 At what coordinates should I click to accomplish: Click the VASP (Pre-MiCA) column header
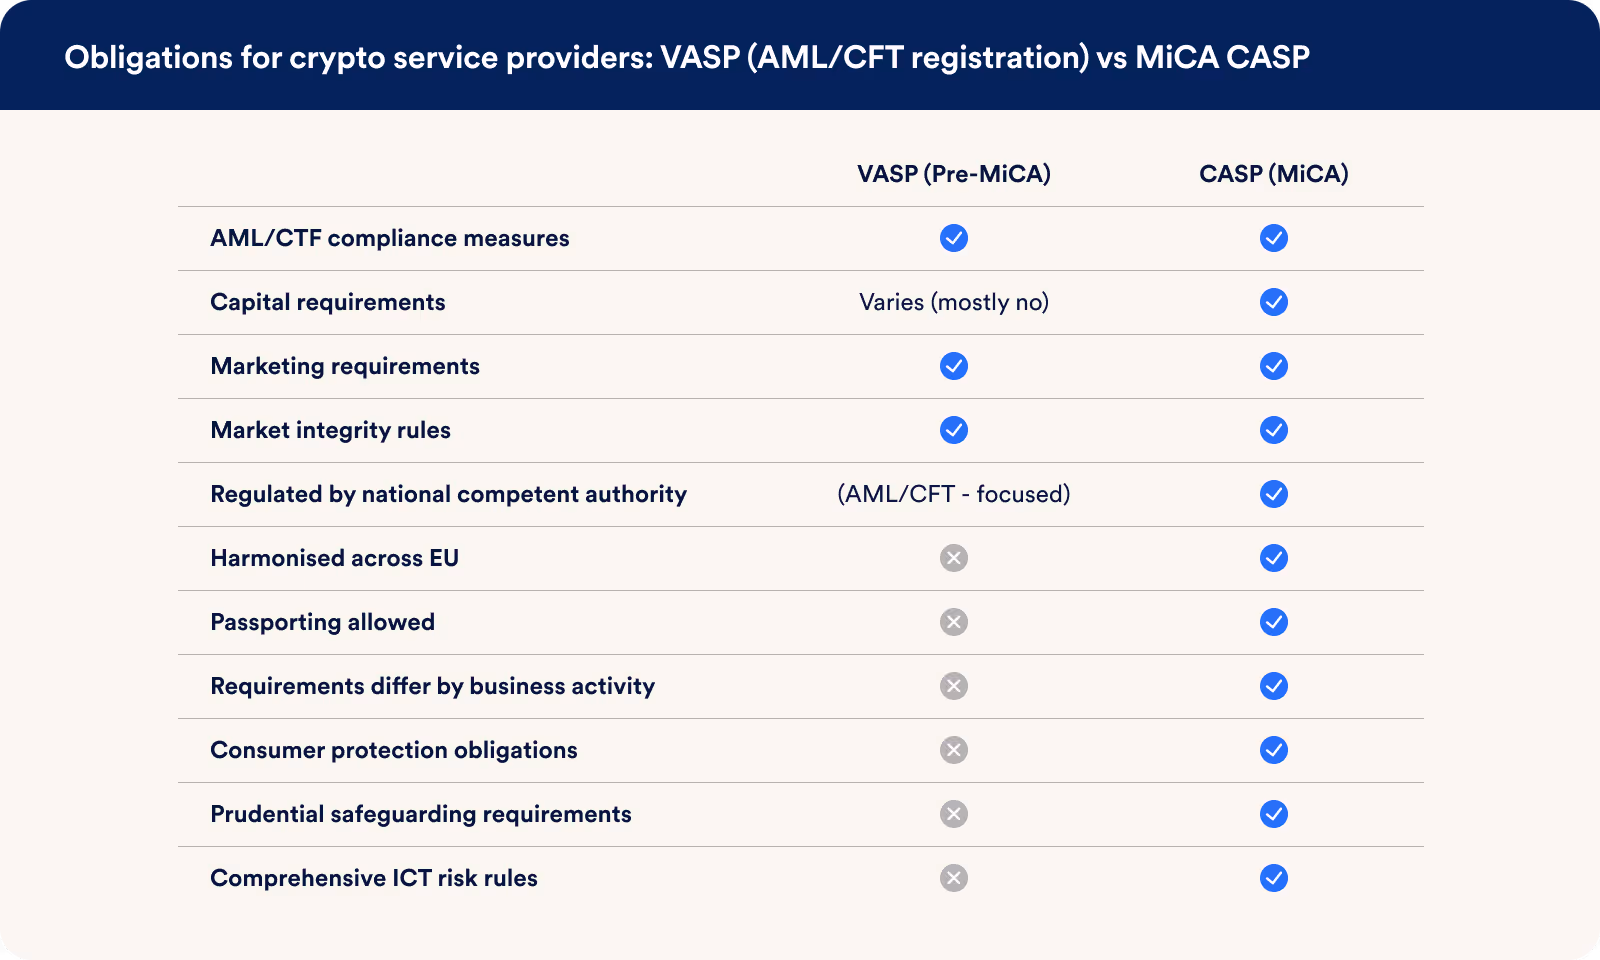[954, 174]
